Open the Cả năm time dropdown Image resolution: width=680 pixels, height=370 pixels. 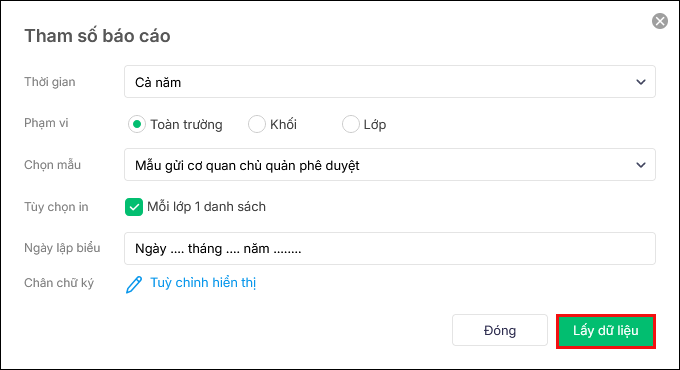click(x=389, y=82)
